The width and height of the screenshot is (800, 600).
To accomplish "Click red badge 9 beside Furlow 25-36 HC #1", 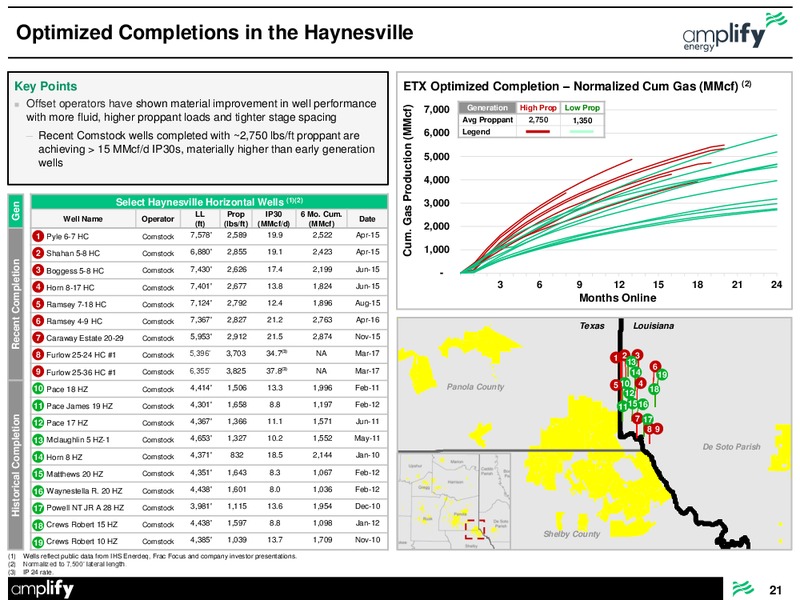I will coord(38,371).
